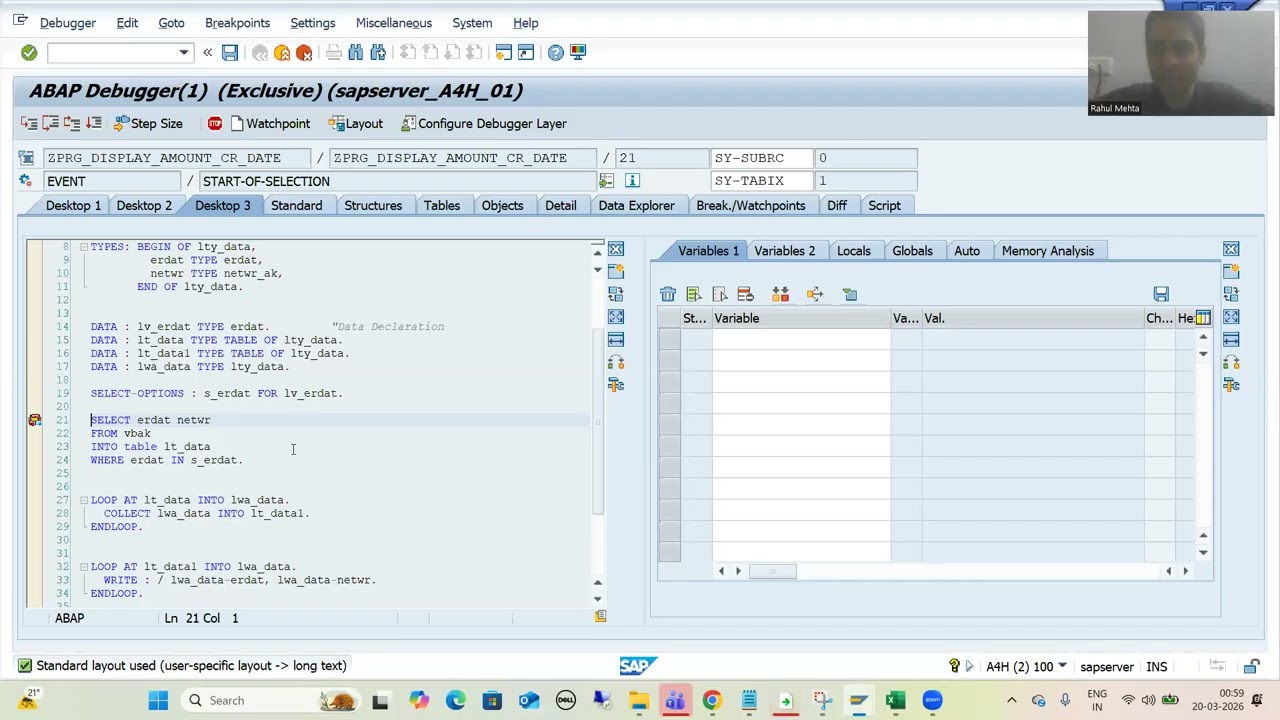Click the blue Help question mark icon
The width and height of the screenshot is (1280, 720).
click(556, 52)
